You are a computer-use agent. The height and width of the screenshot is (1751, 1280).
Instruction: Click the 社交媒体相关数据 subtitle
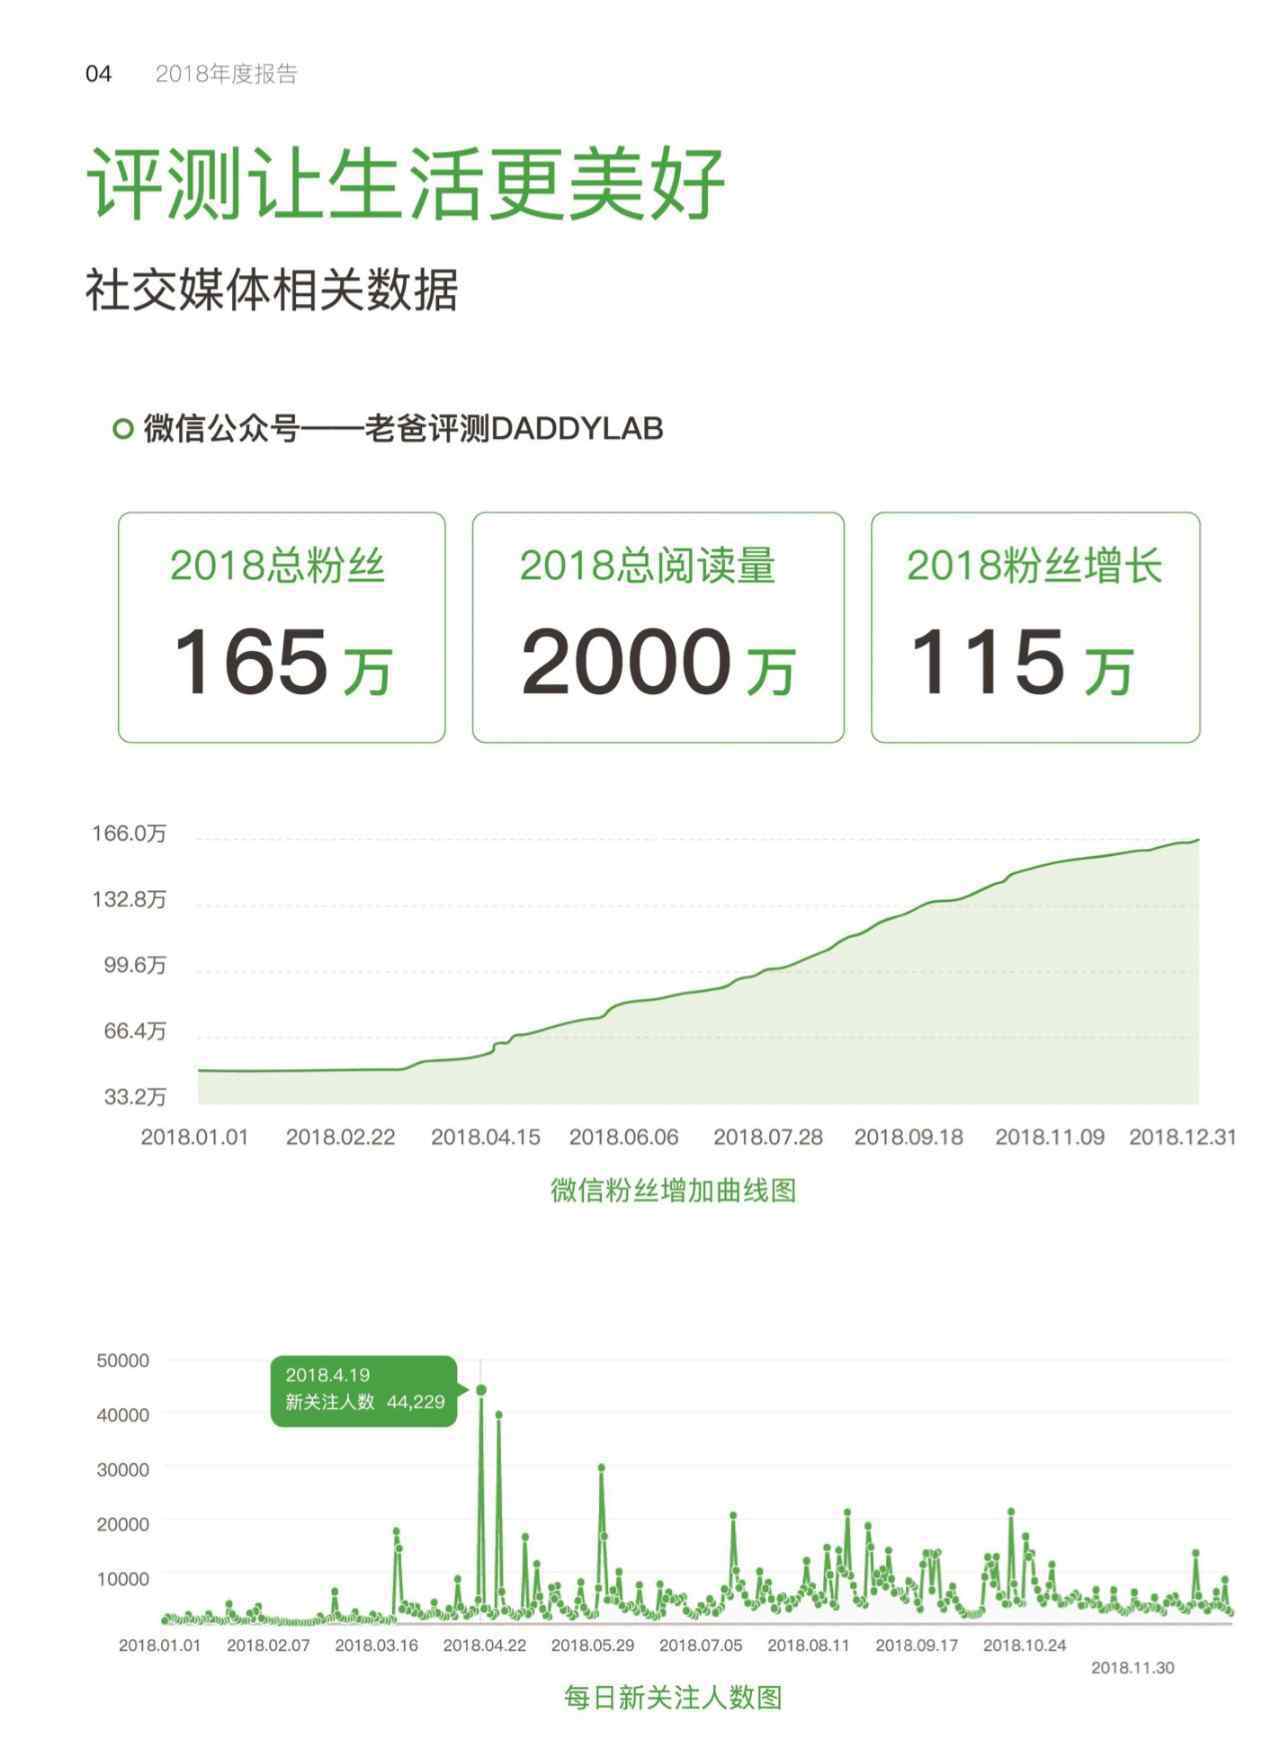[x=271, y=290]
